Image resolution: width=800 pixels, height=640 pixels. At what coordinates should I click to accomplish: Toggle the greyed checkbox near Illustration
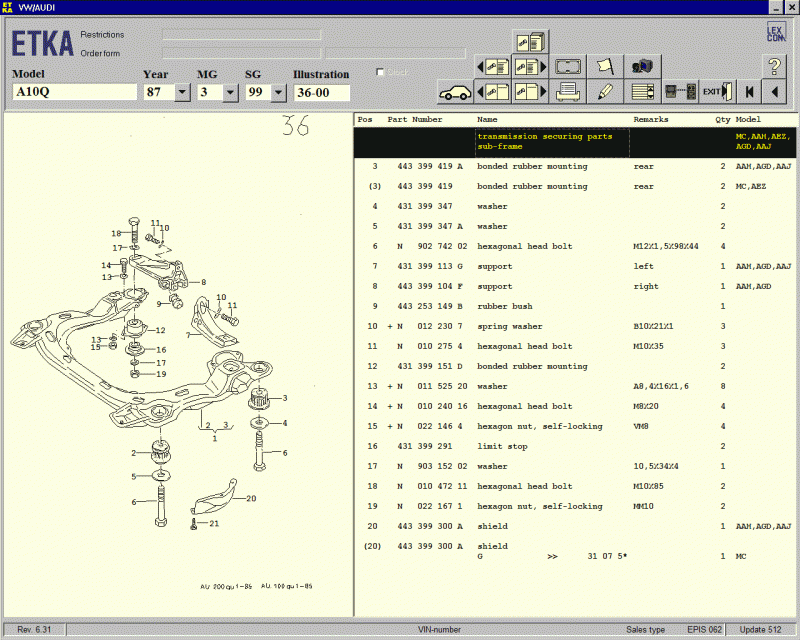tap(380, 72)
